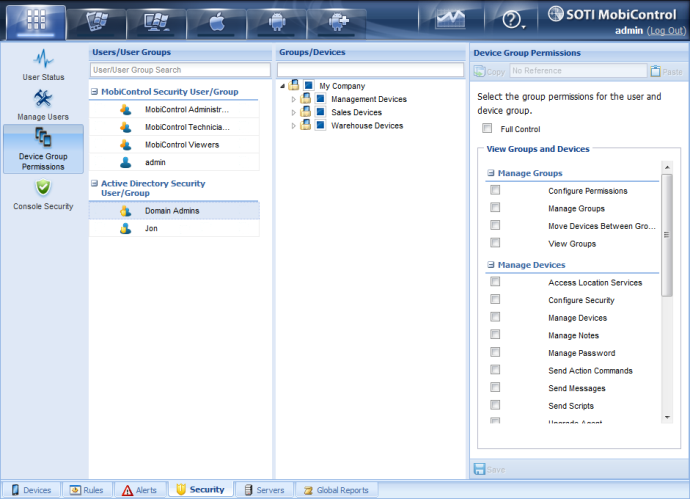Click the permissions scroll down arrow

pyautogui.click(x=667, y=417)
